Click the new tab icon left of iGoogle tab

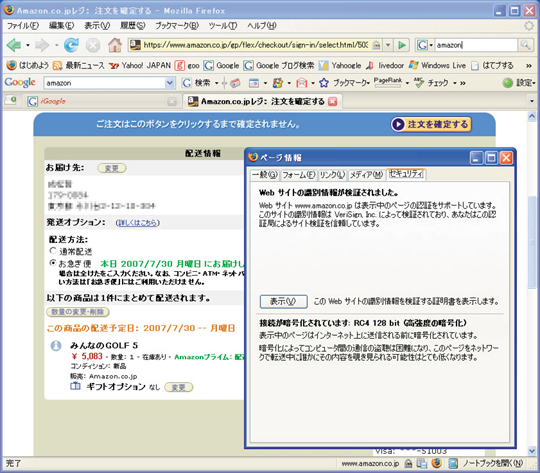click(x=11, y=101)
